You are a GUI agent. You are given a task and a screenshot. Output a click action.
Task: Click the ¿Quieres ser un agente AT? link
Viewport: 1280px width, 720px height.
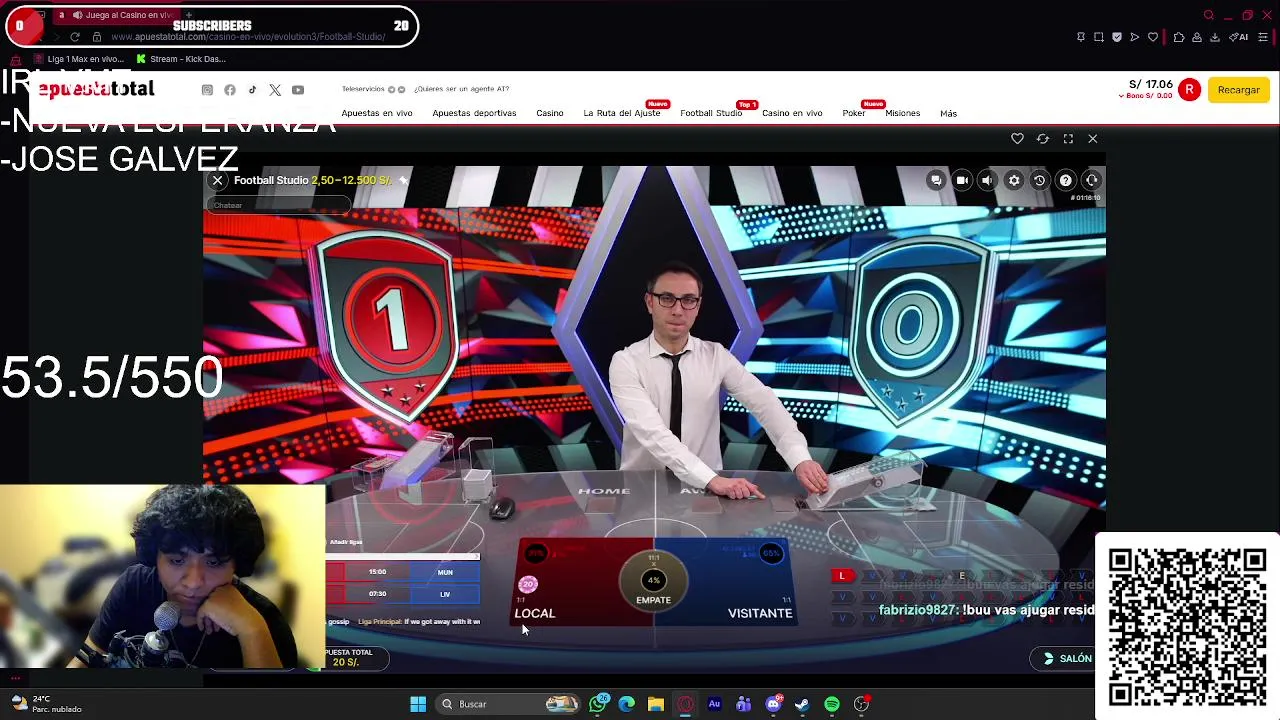[x=462, y=89]
